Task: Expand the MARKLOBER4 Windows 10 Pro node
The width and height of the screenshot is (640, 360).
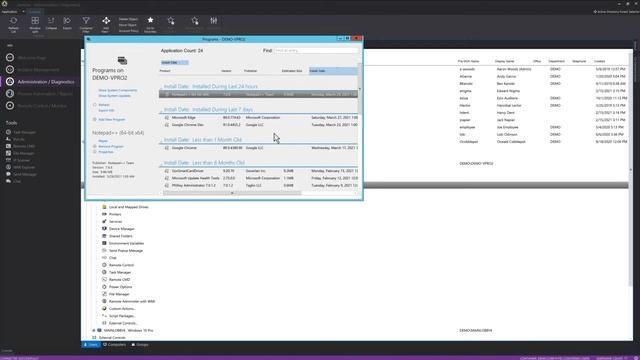Action: tap(93, 331)
